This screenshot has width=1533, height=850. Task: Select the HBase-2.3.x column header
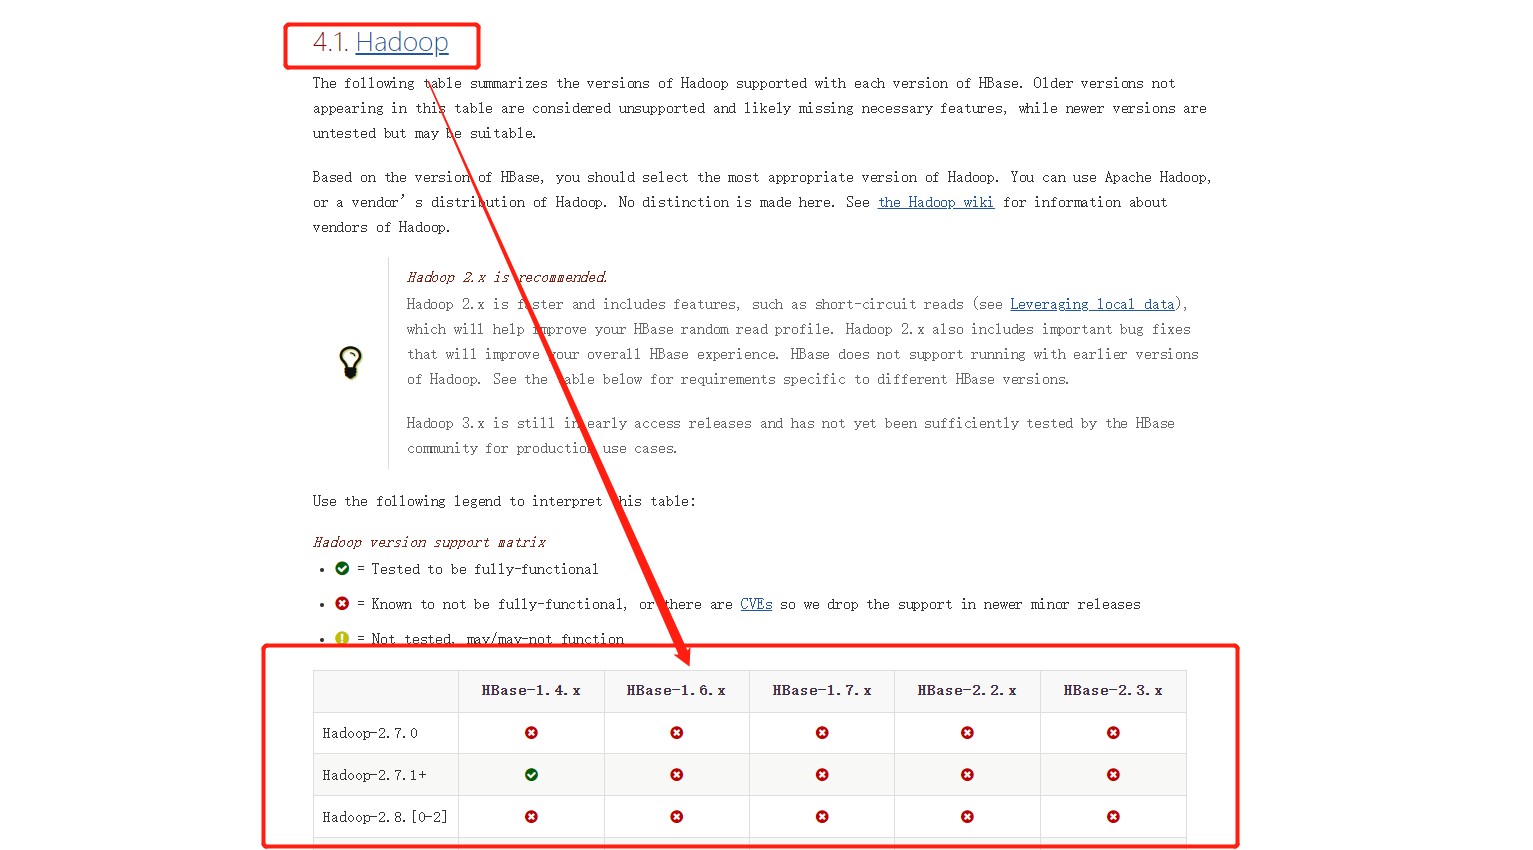1113,691
